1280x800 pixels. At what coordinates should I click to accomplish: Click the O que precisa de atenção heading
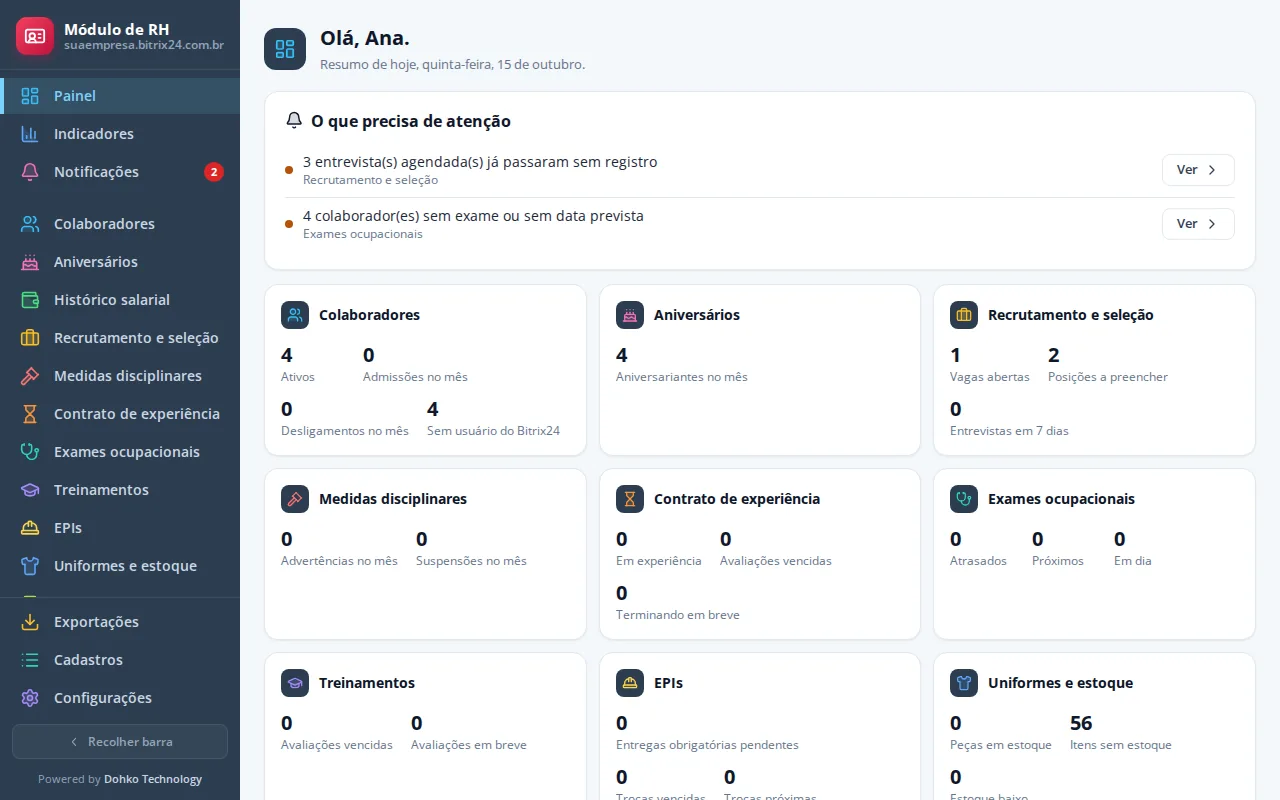pos(411,121)
